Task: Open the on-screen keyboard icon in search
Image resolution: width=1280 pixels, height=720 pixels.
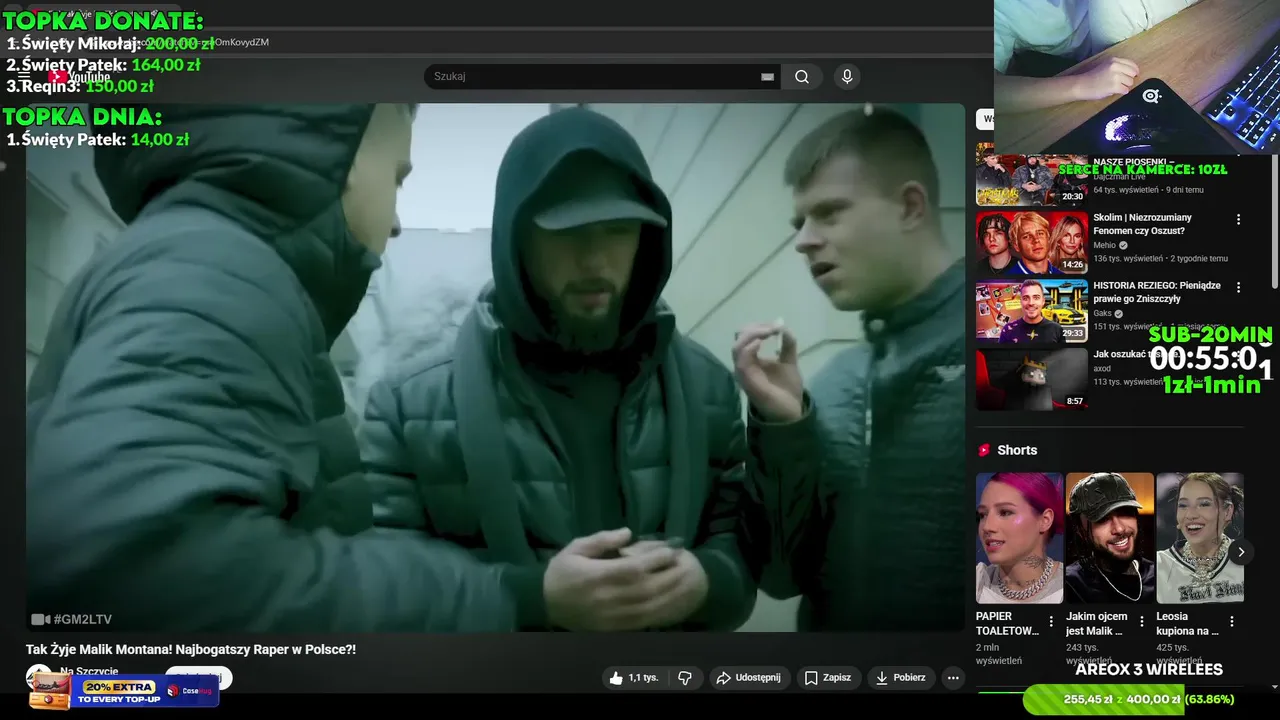Action: point(767,77)
